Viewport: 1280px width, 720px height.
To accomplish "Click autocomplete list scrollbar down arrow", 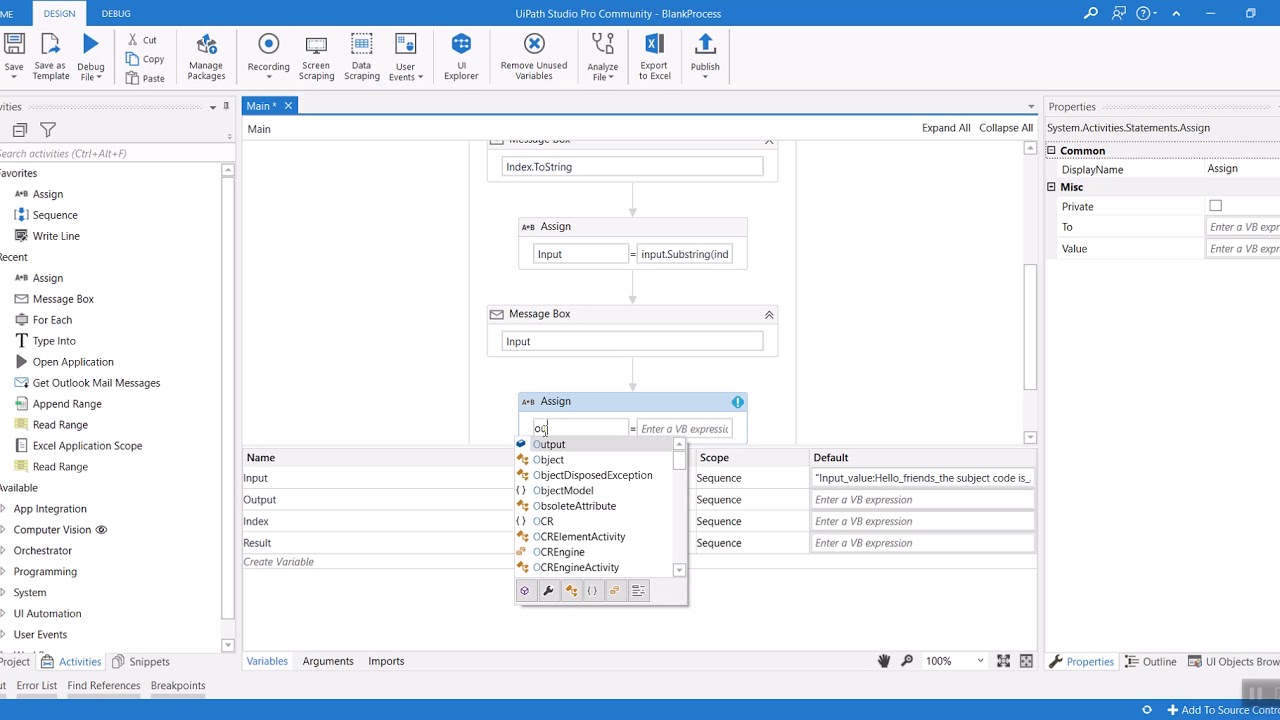I will click(679, 570).
